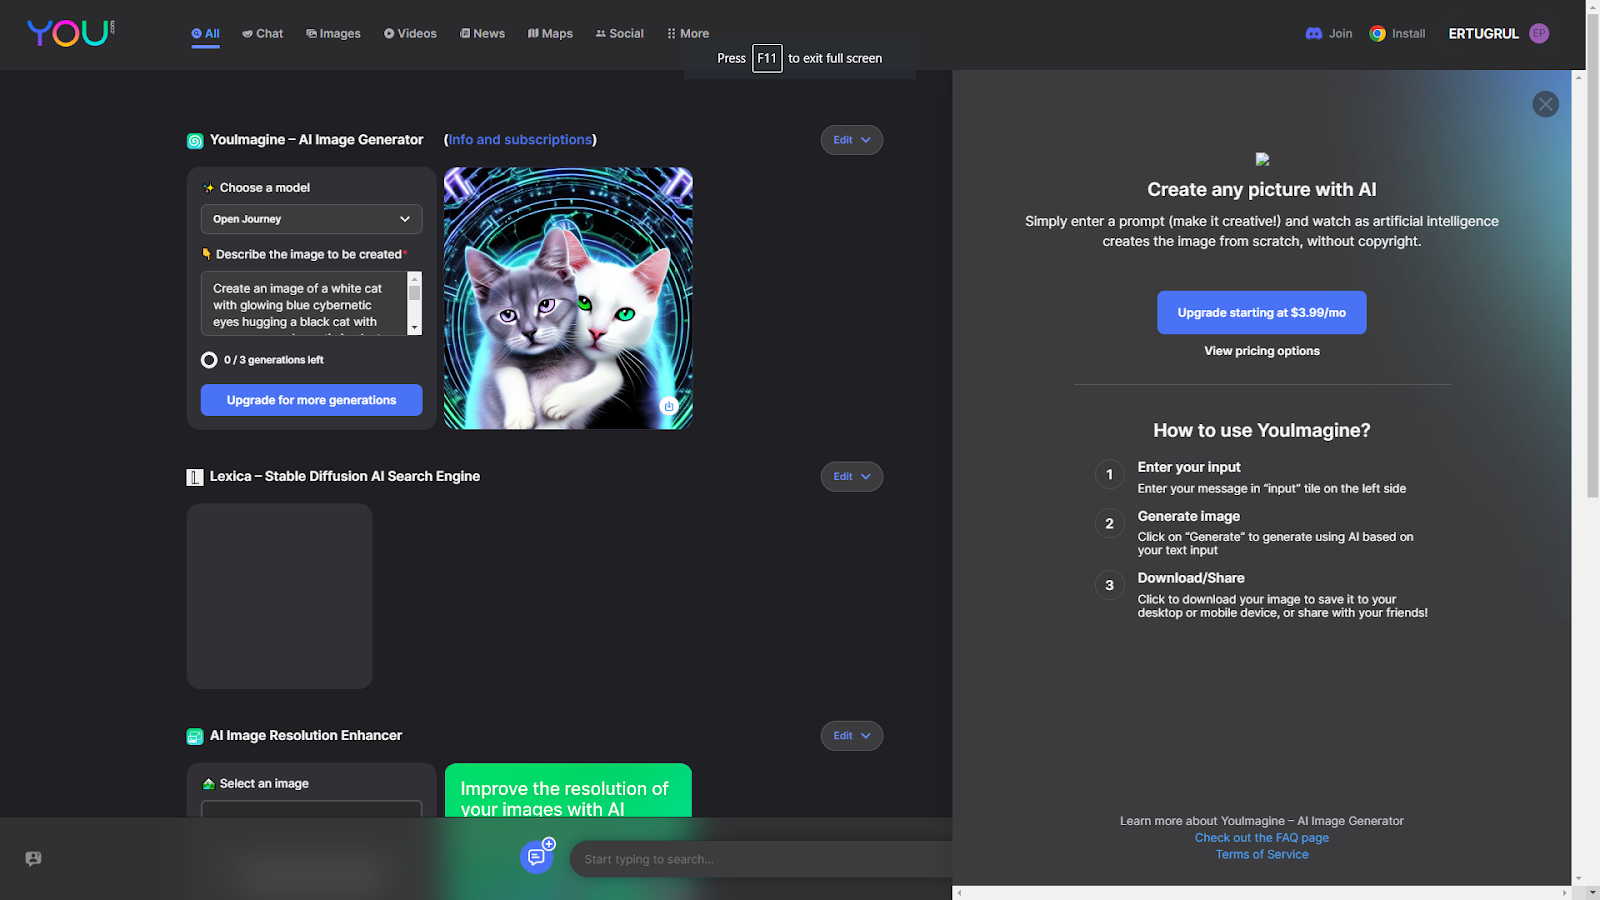1600x900 pixels.
Task: Select the All tab
Action: (206, 34)
